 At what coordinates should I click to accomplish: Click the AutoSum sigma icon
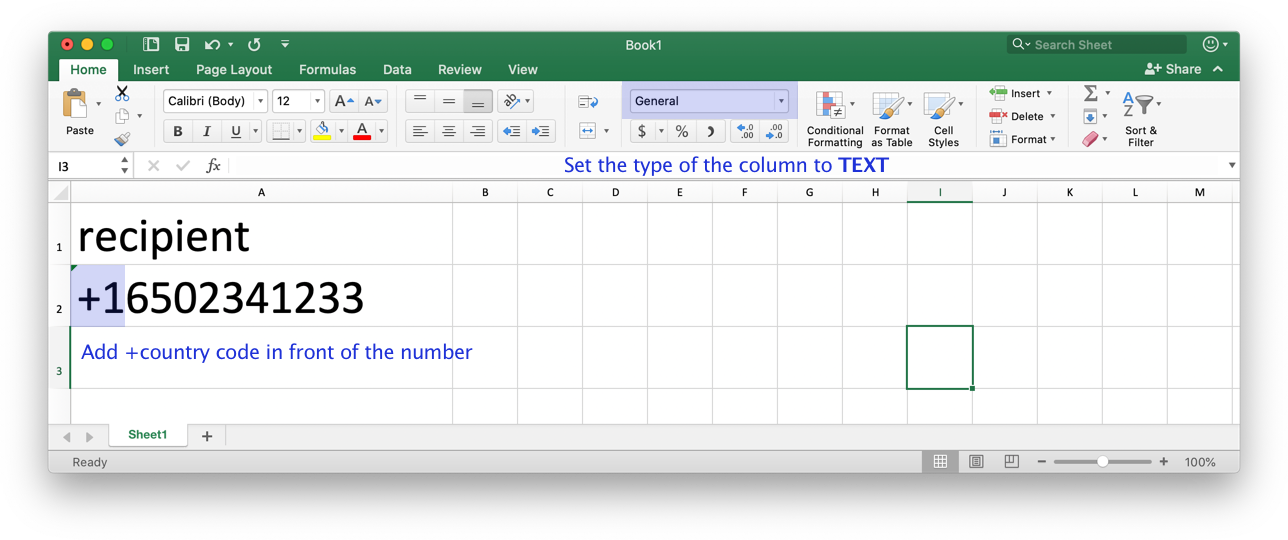tap(1090, 93)
